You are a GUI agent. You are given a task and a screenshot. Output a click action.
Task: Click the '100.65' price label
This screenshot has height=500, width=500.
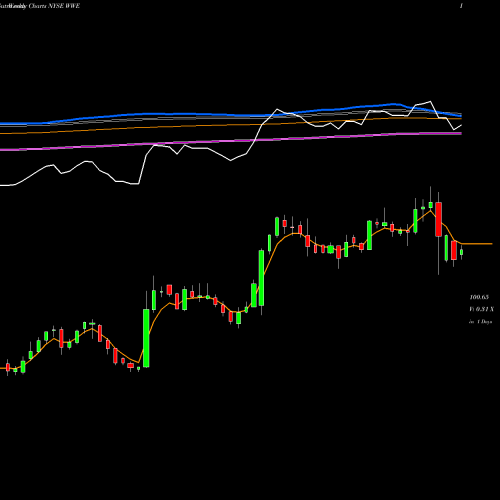click(479, 297)
